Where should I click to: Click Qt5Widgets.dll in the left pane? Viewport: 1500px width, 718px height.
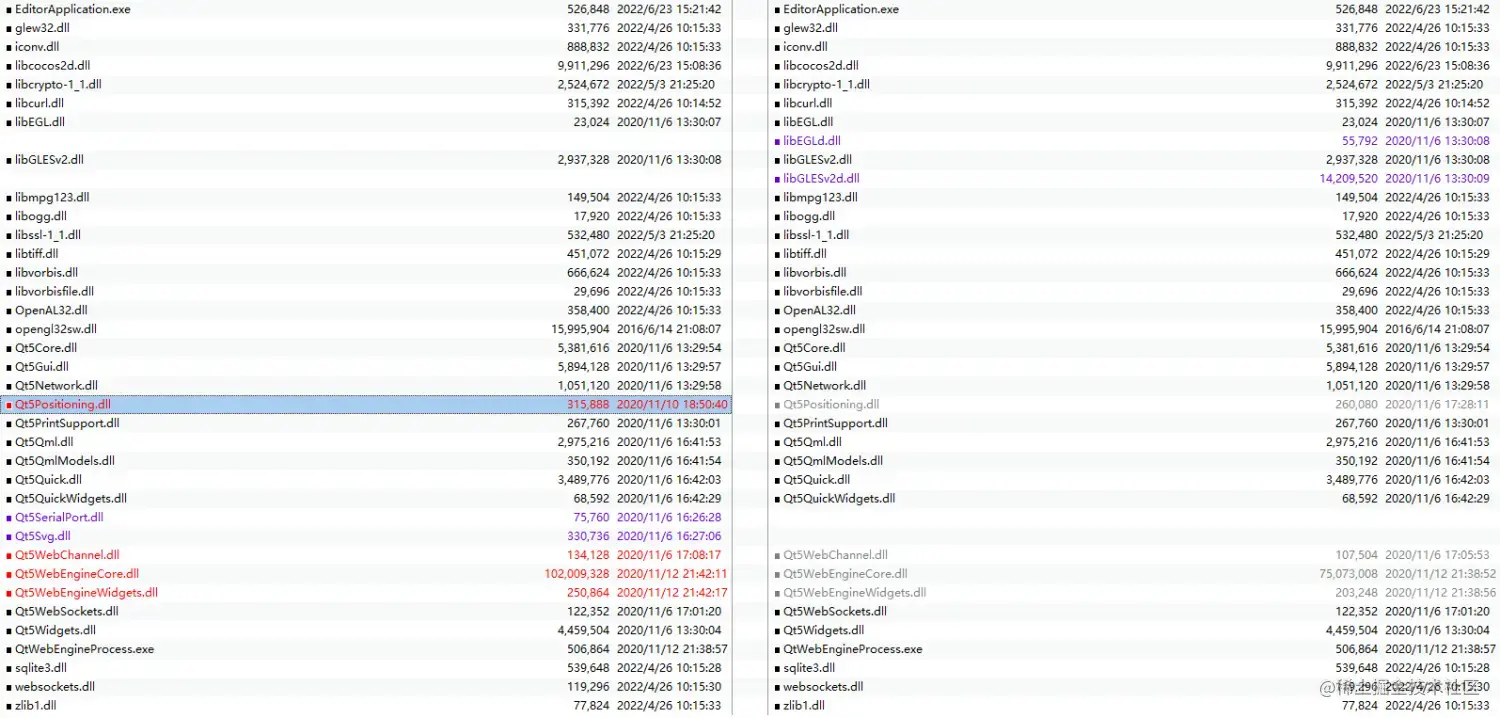coord(55,631)
